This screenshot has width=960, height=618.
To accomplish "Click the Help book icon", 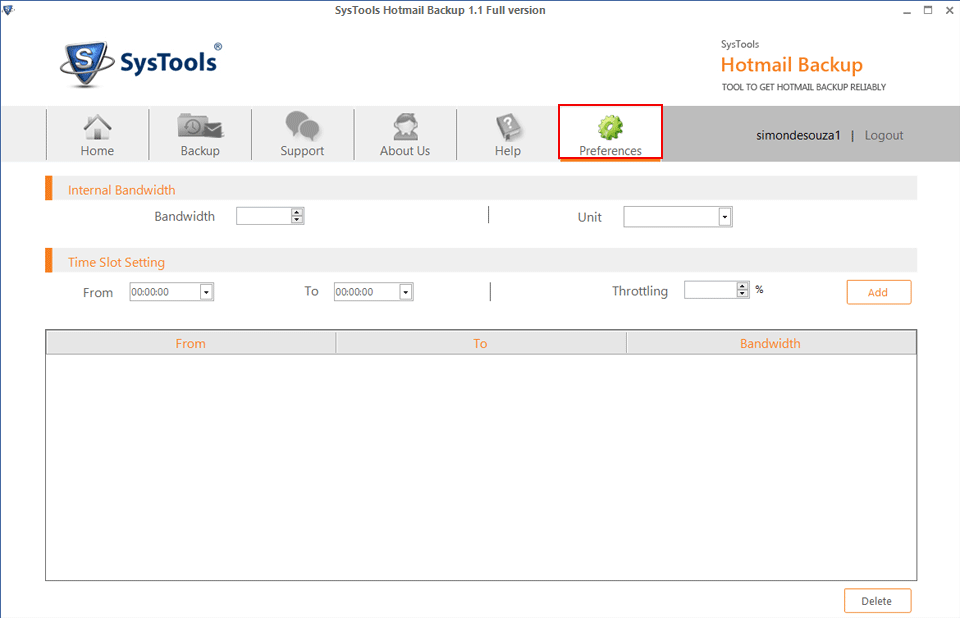I will point(508,127).
